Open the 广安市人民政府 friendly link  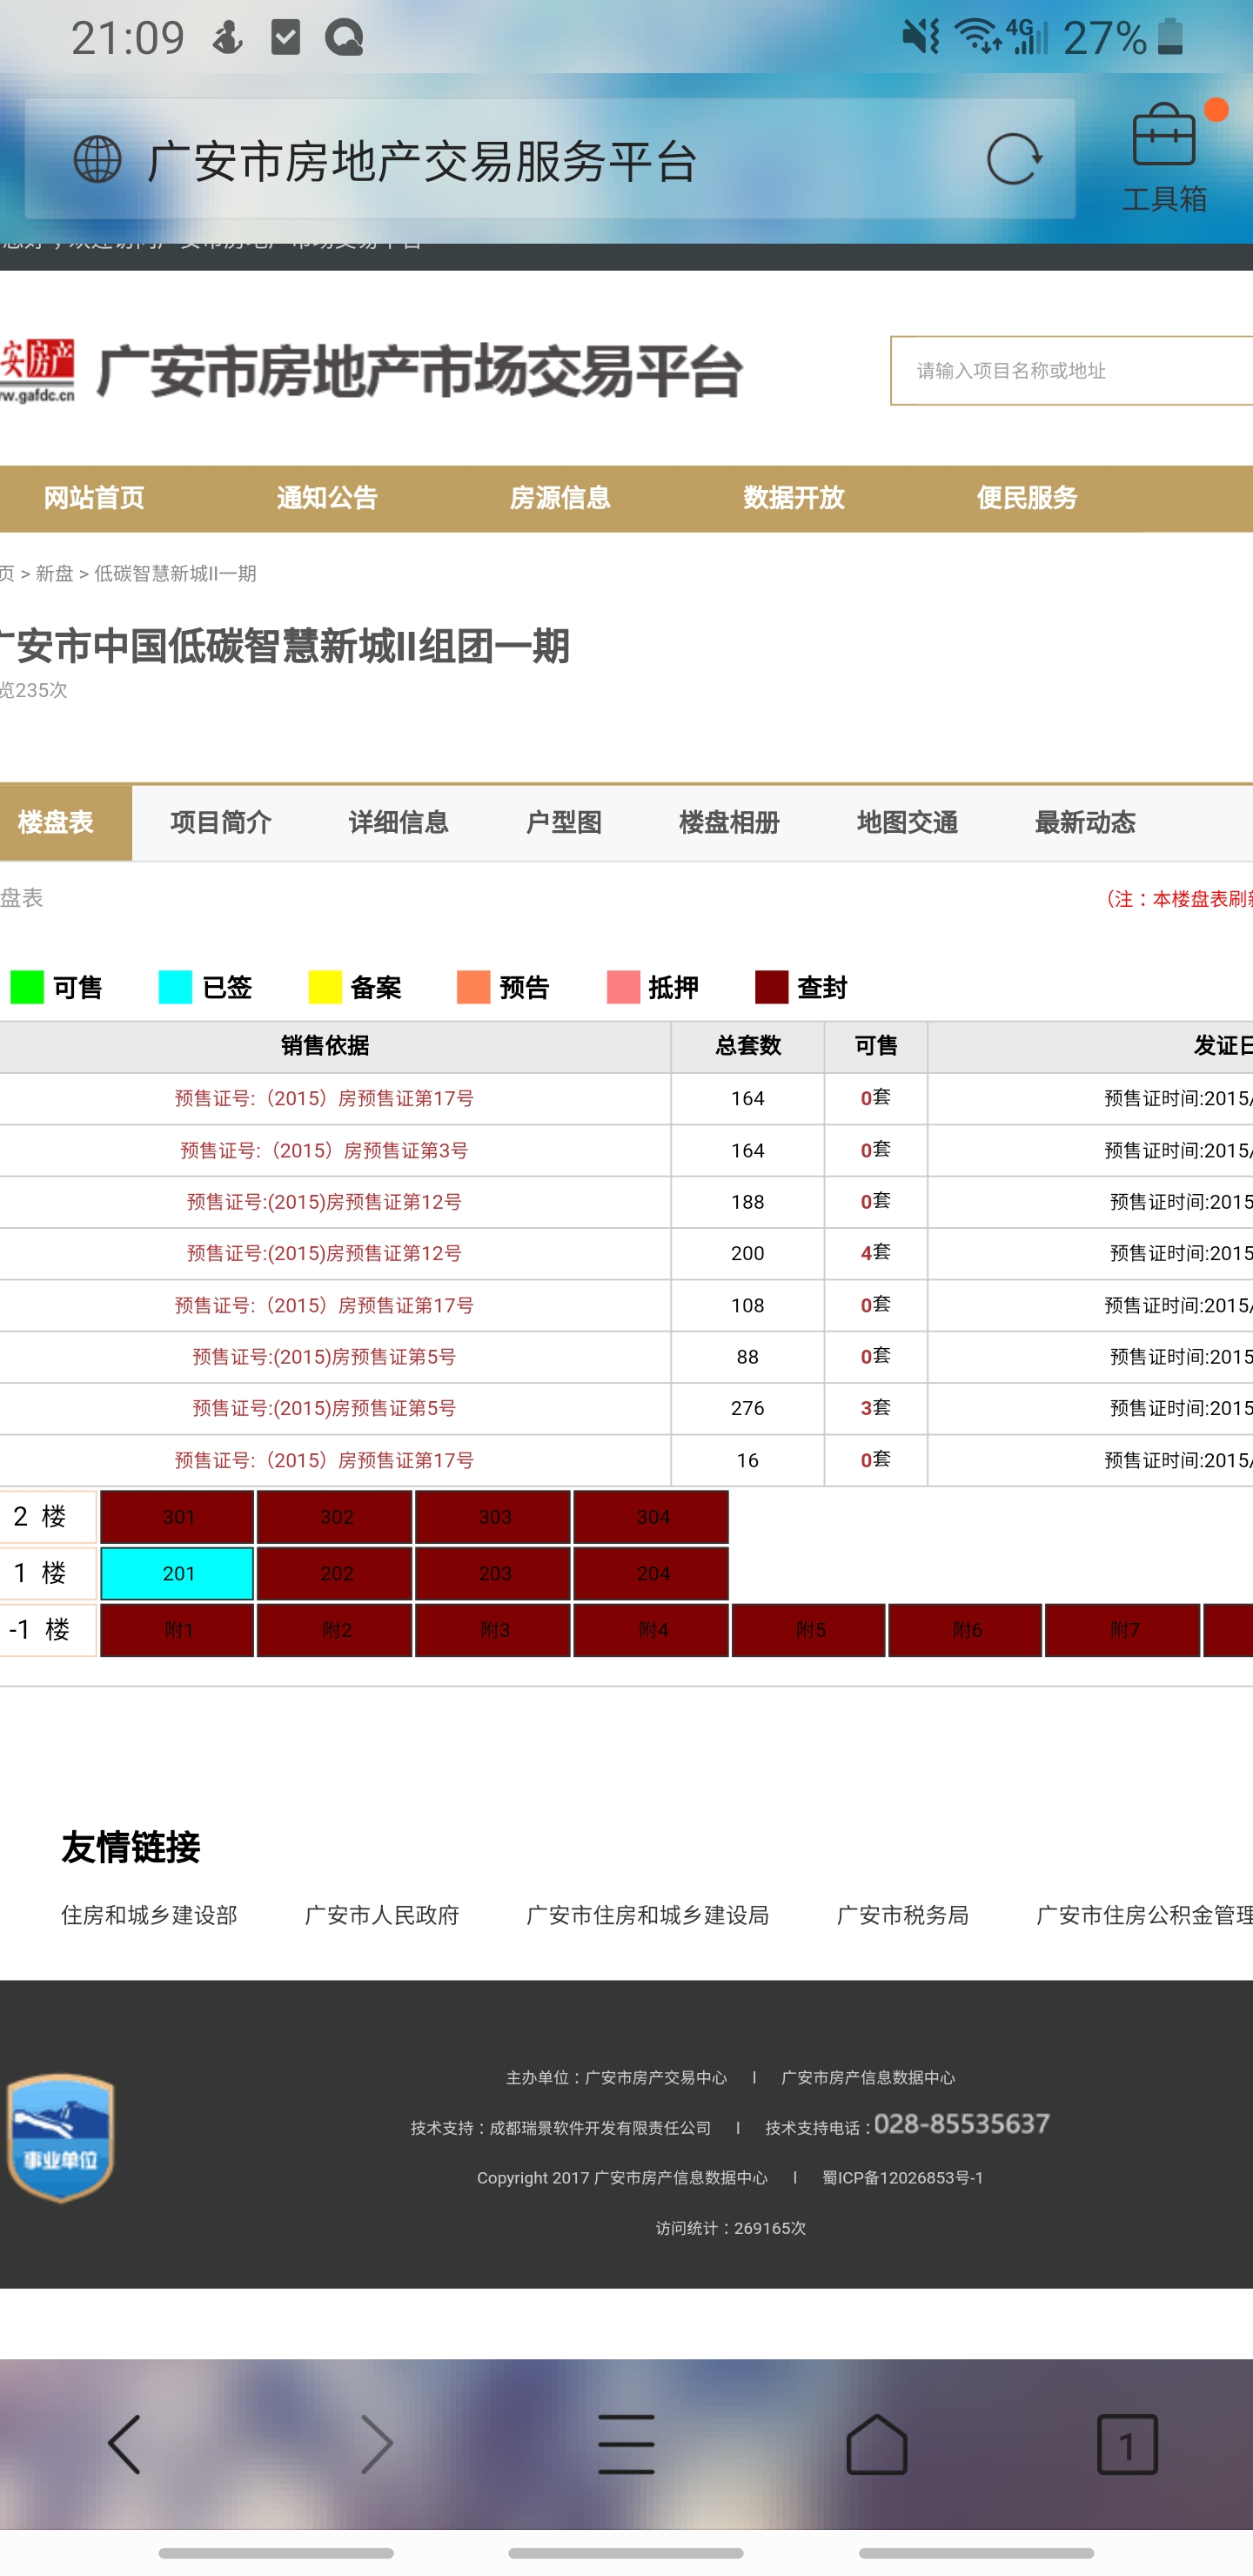[382, 1915]
